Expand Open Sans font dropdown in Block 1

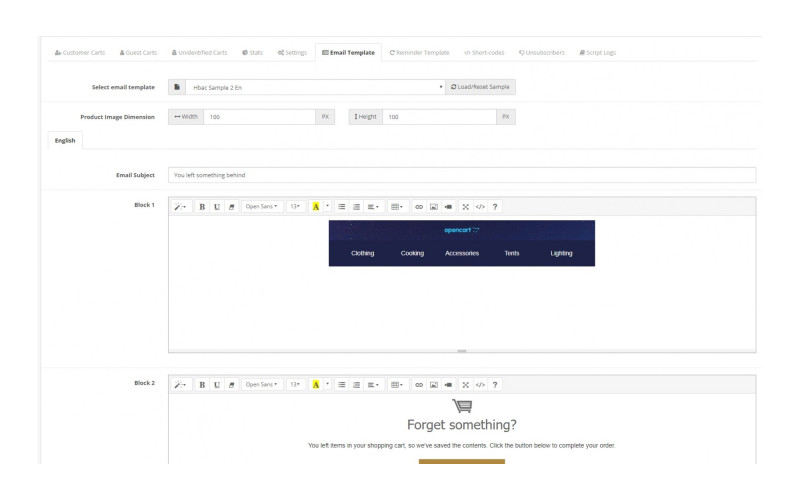tap(261, 207)
